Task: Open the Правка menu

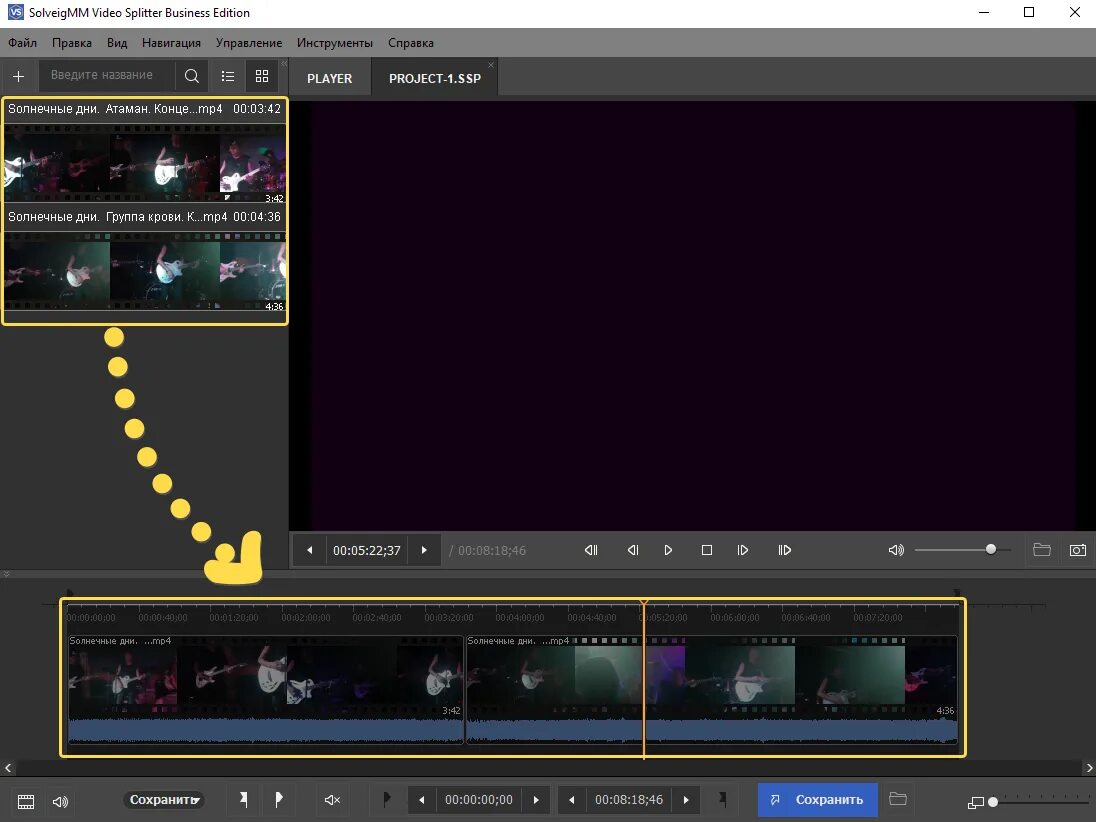Action: 72,43
